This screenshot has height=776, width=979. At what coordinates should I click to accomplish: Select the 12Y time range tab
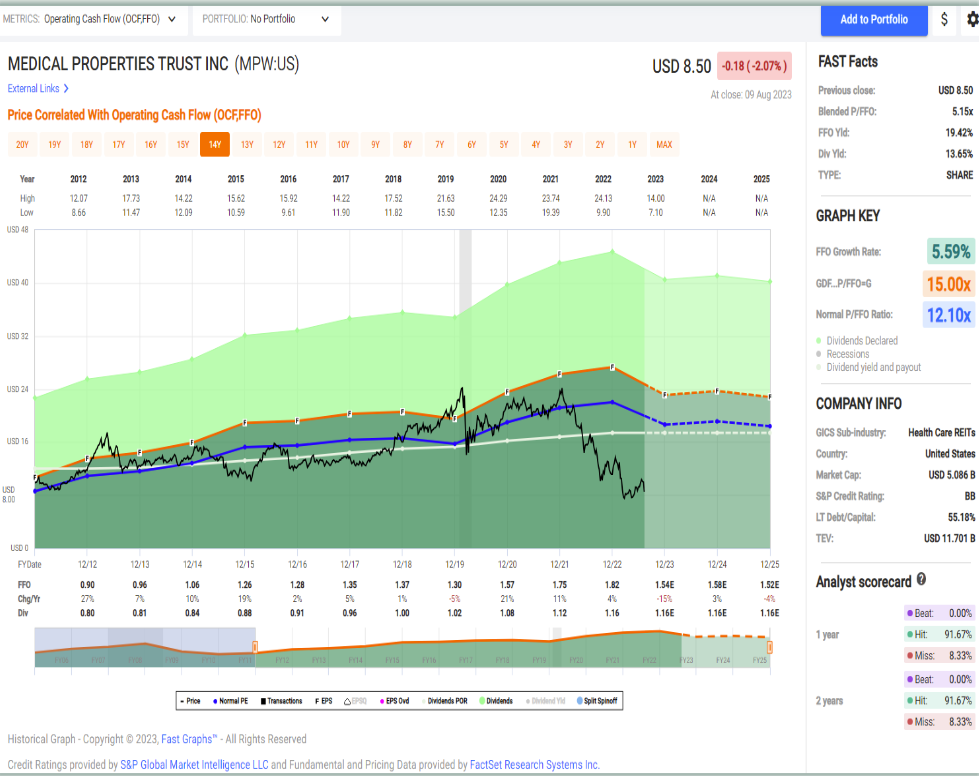click(x=279, y=144)
